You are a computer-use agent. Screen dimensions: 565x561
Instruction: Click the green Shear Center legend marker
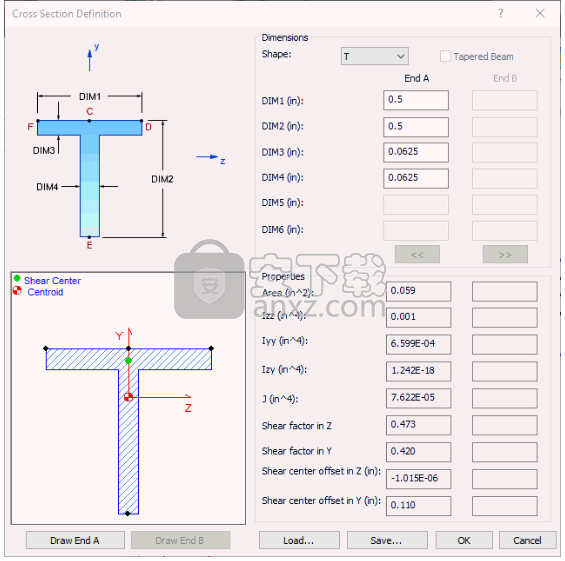pos(17,278)
